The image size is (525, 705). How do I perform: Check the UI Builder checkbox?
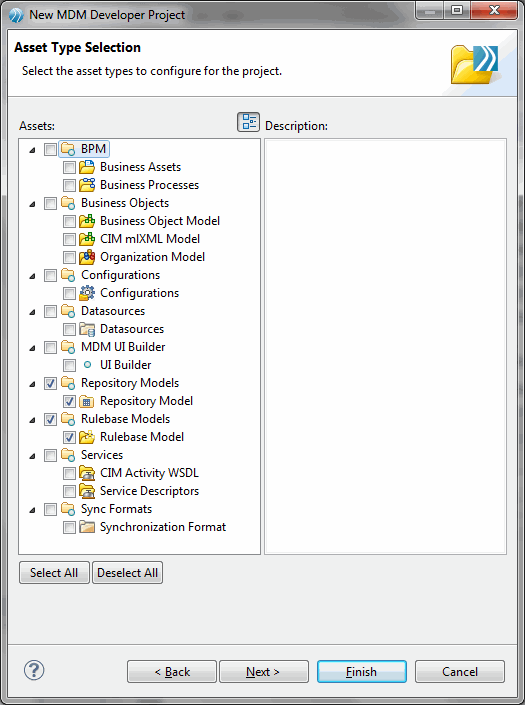coord(69,365)
